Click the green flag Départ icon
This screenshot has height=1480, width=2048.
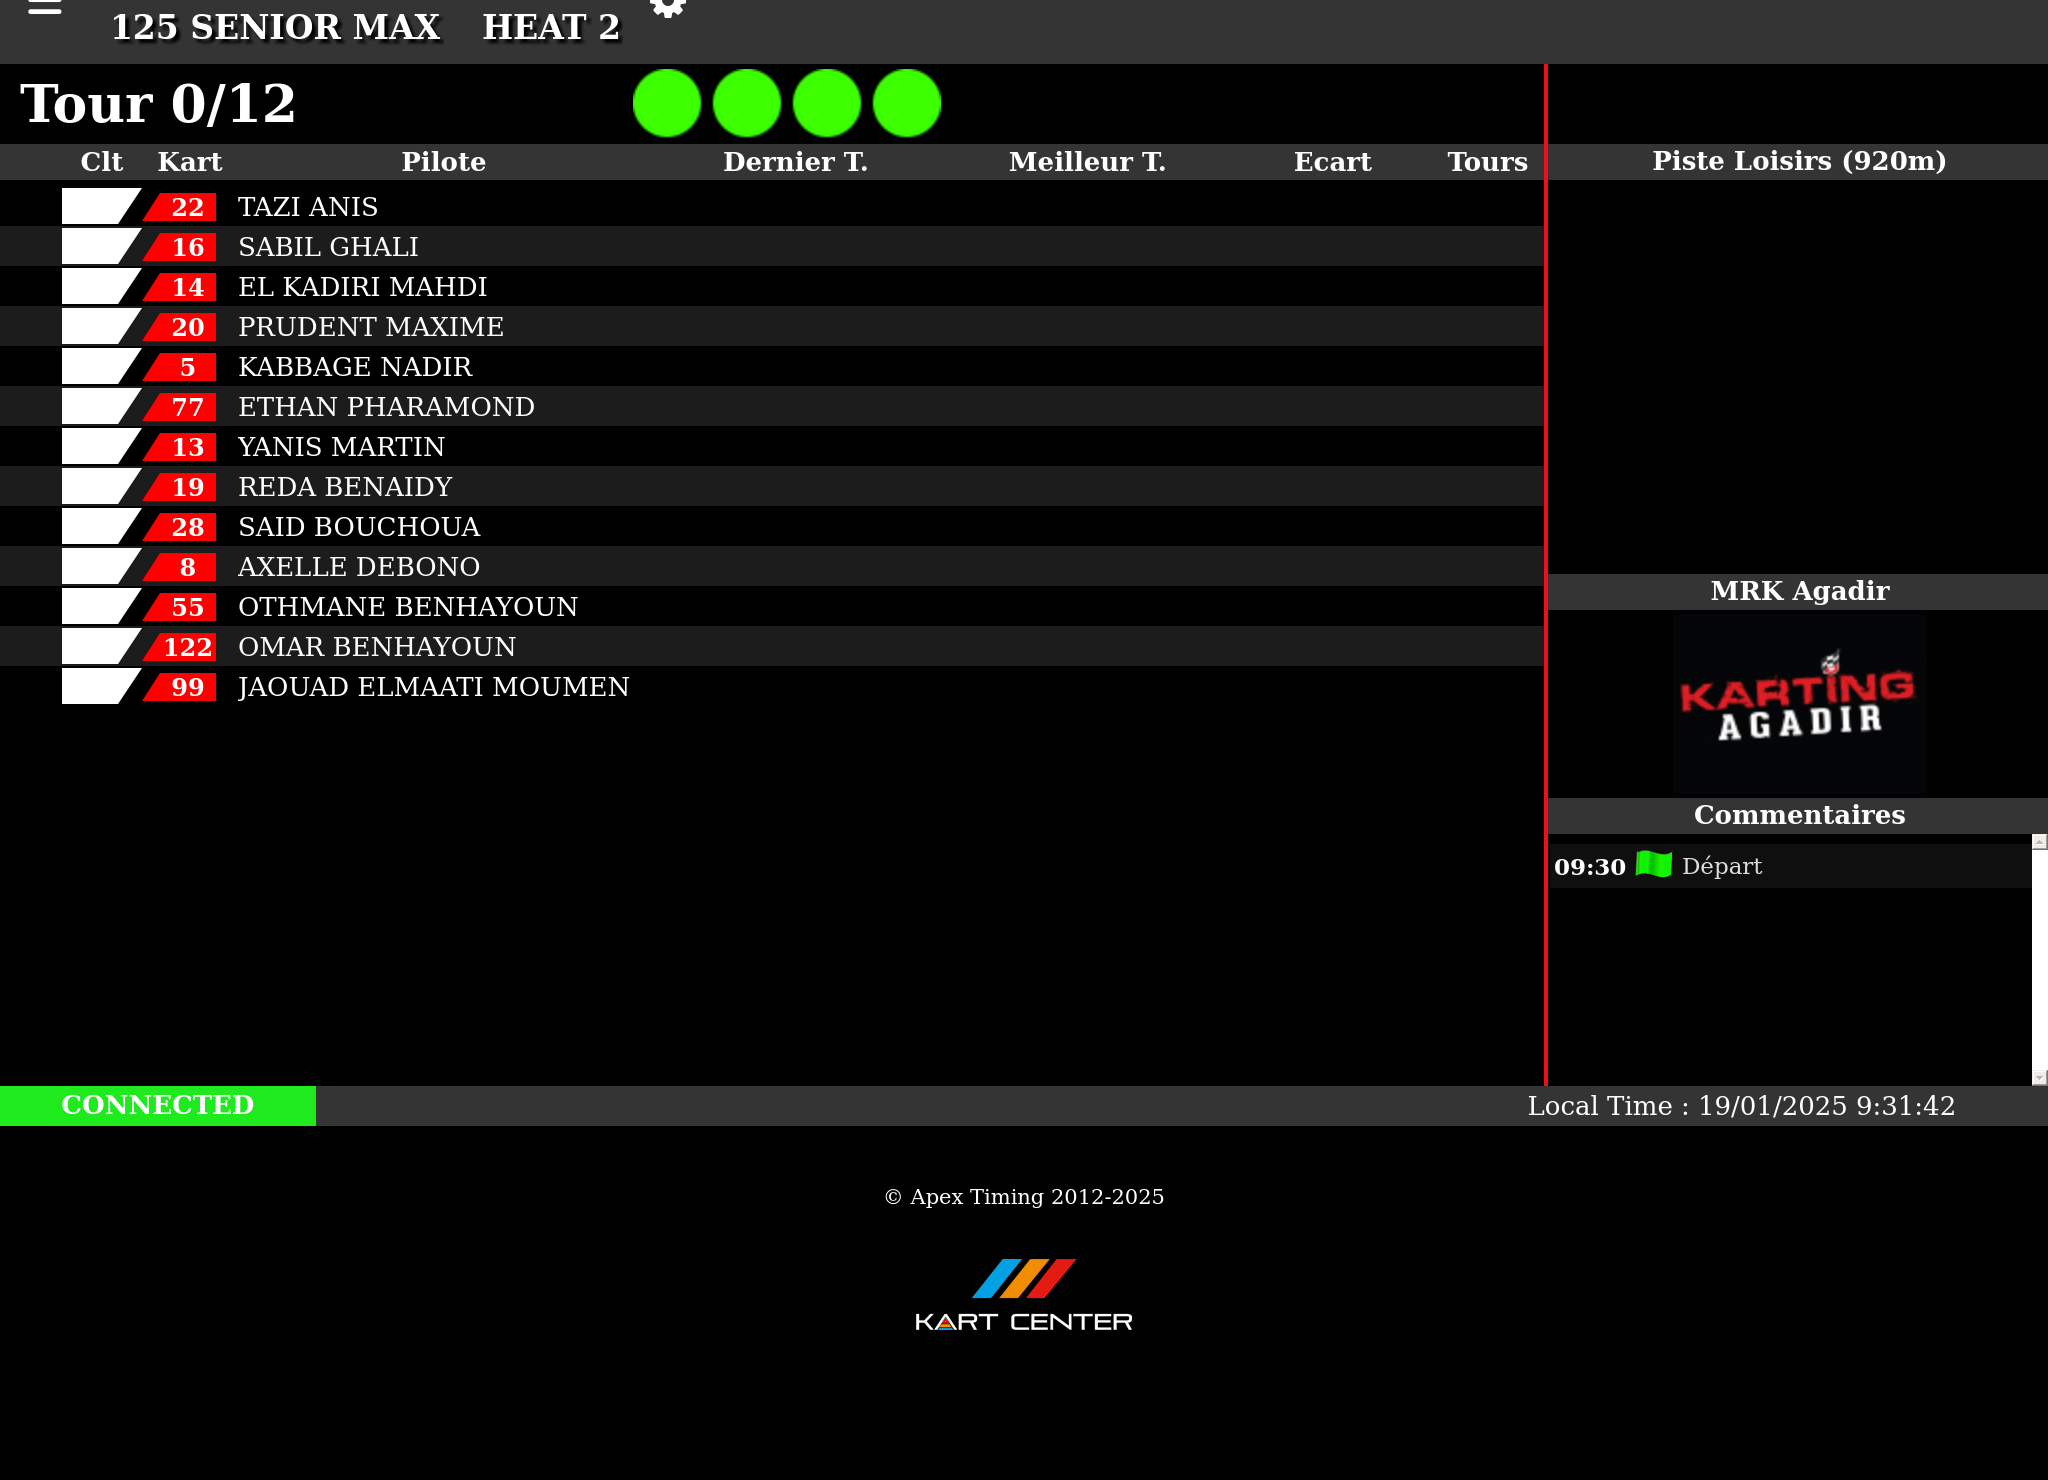pos(1654,865)
